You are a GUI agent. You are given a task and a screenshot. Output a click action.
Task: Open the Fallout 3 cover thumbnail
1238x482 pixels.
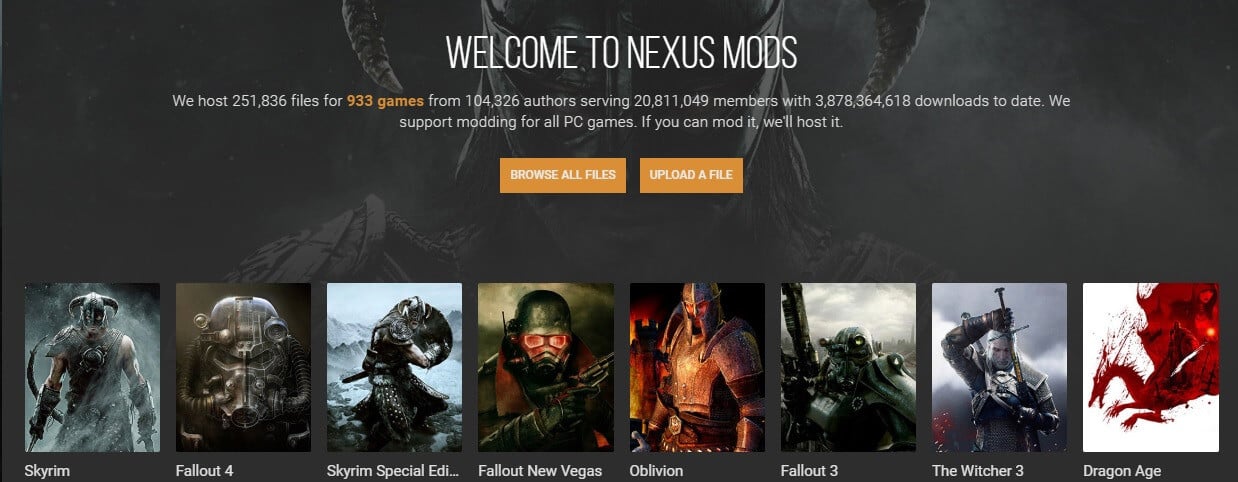pos(848,367)
